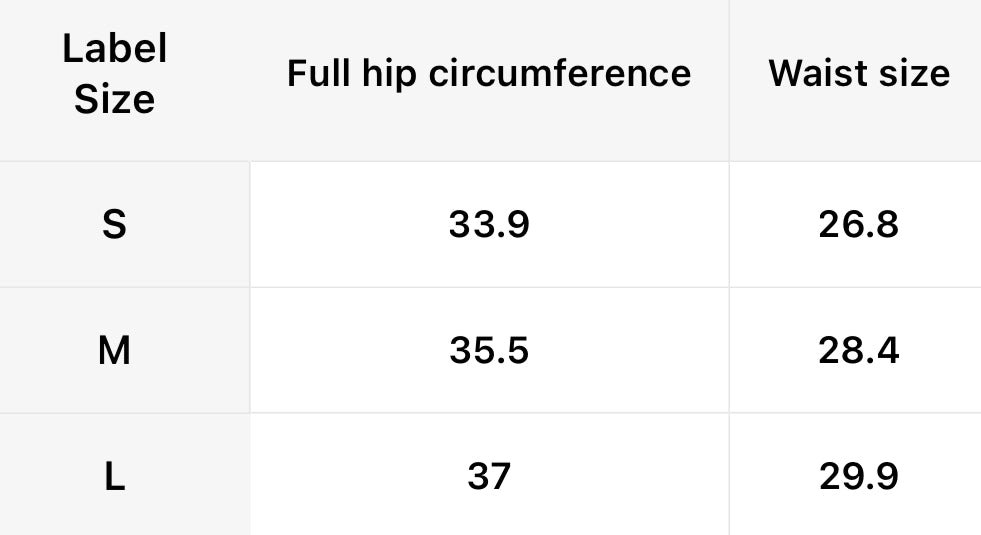This screenshot has height=535, width=981.
Task: Click the Label Size column header
Action: click(115, 74)
